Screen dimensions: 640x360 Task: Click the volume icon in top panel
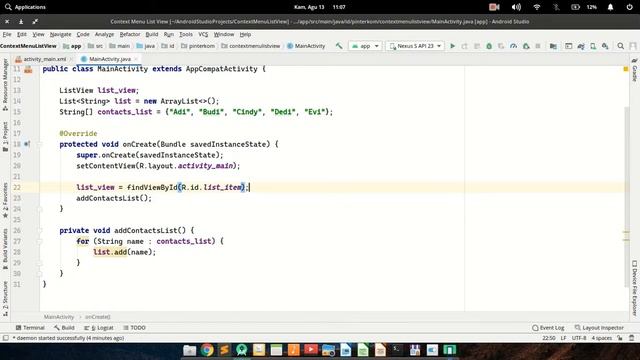coord(516,7)
